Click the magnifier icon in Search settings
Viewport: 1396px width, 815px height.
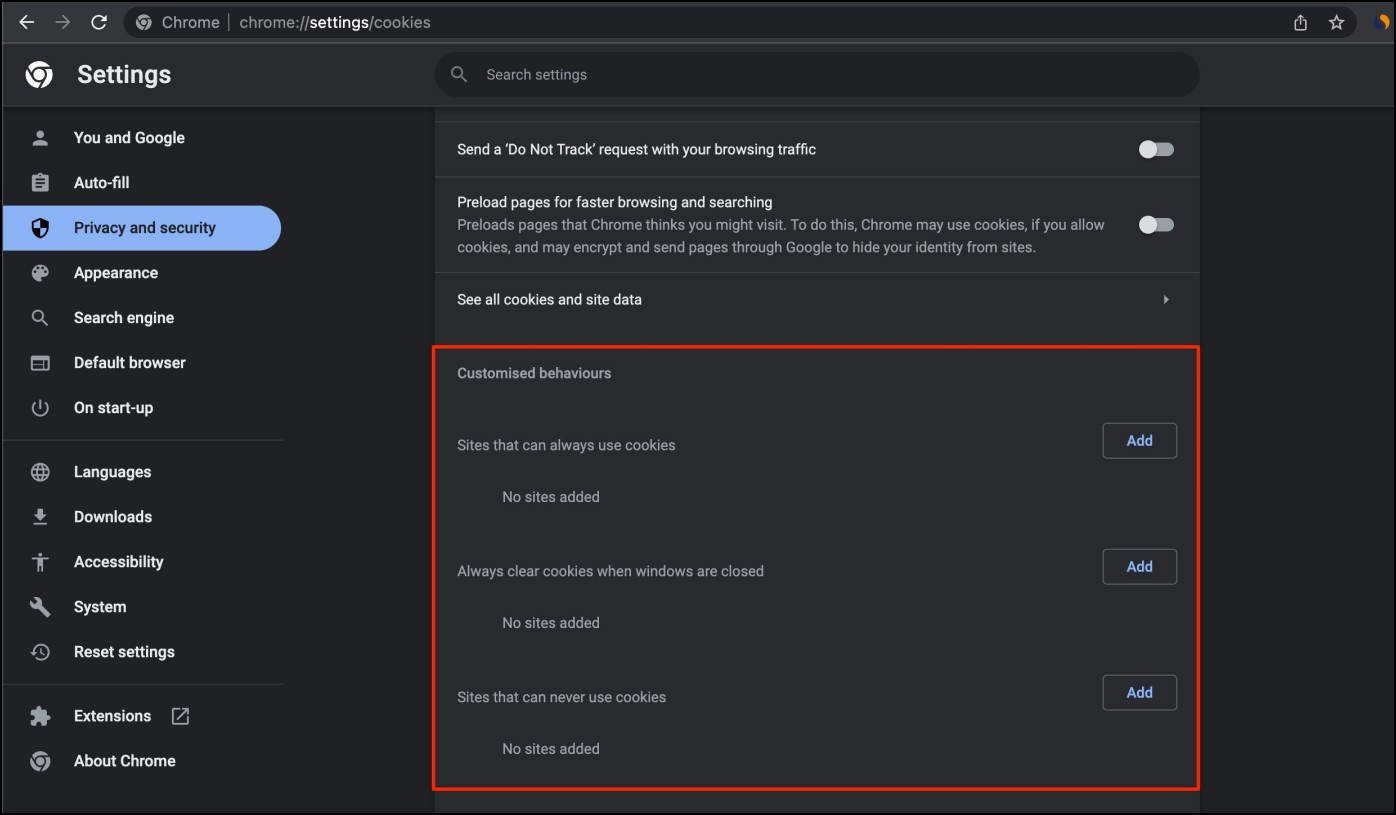(459, 74)
